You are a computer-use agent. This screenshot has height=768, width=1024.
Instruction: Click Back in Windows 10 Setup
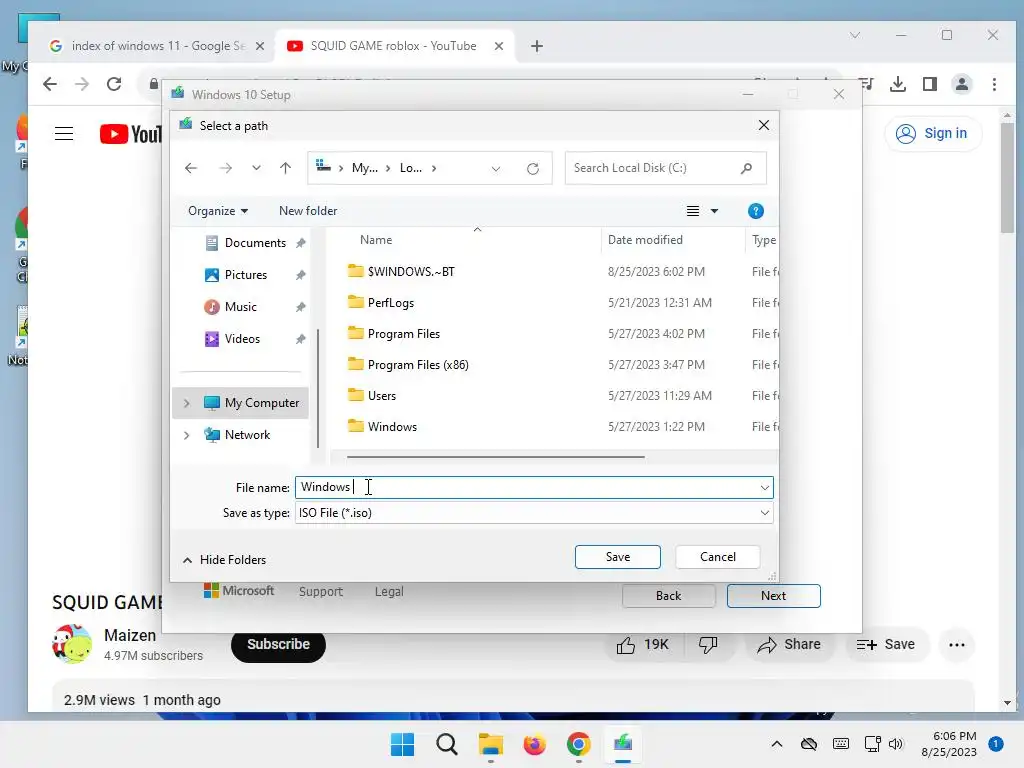coord(668,596)
